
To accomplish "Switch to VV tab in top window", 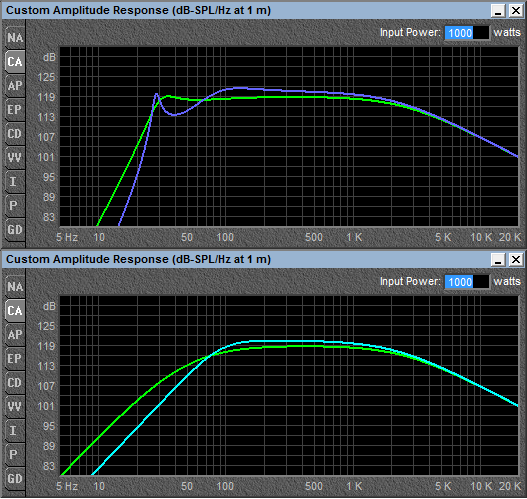I will coord(15,158).
